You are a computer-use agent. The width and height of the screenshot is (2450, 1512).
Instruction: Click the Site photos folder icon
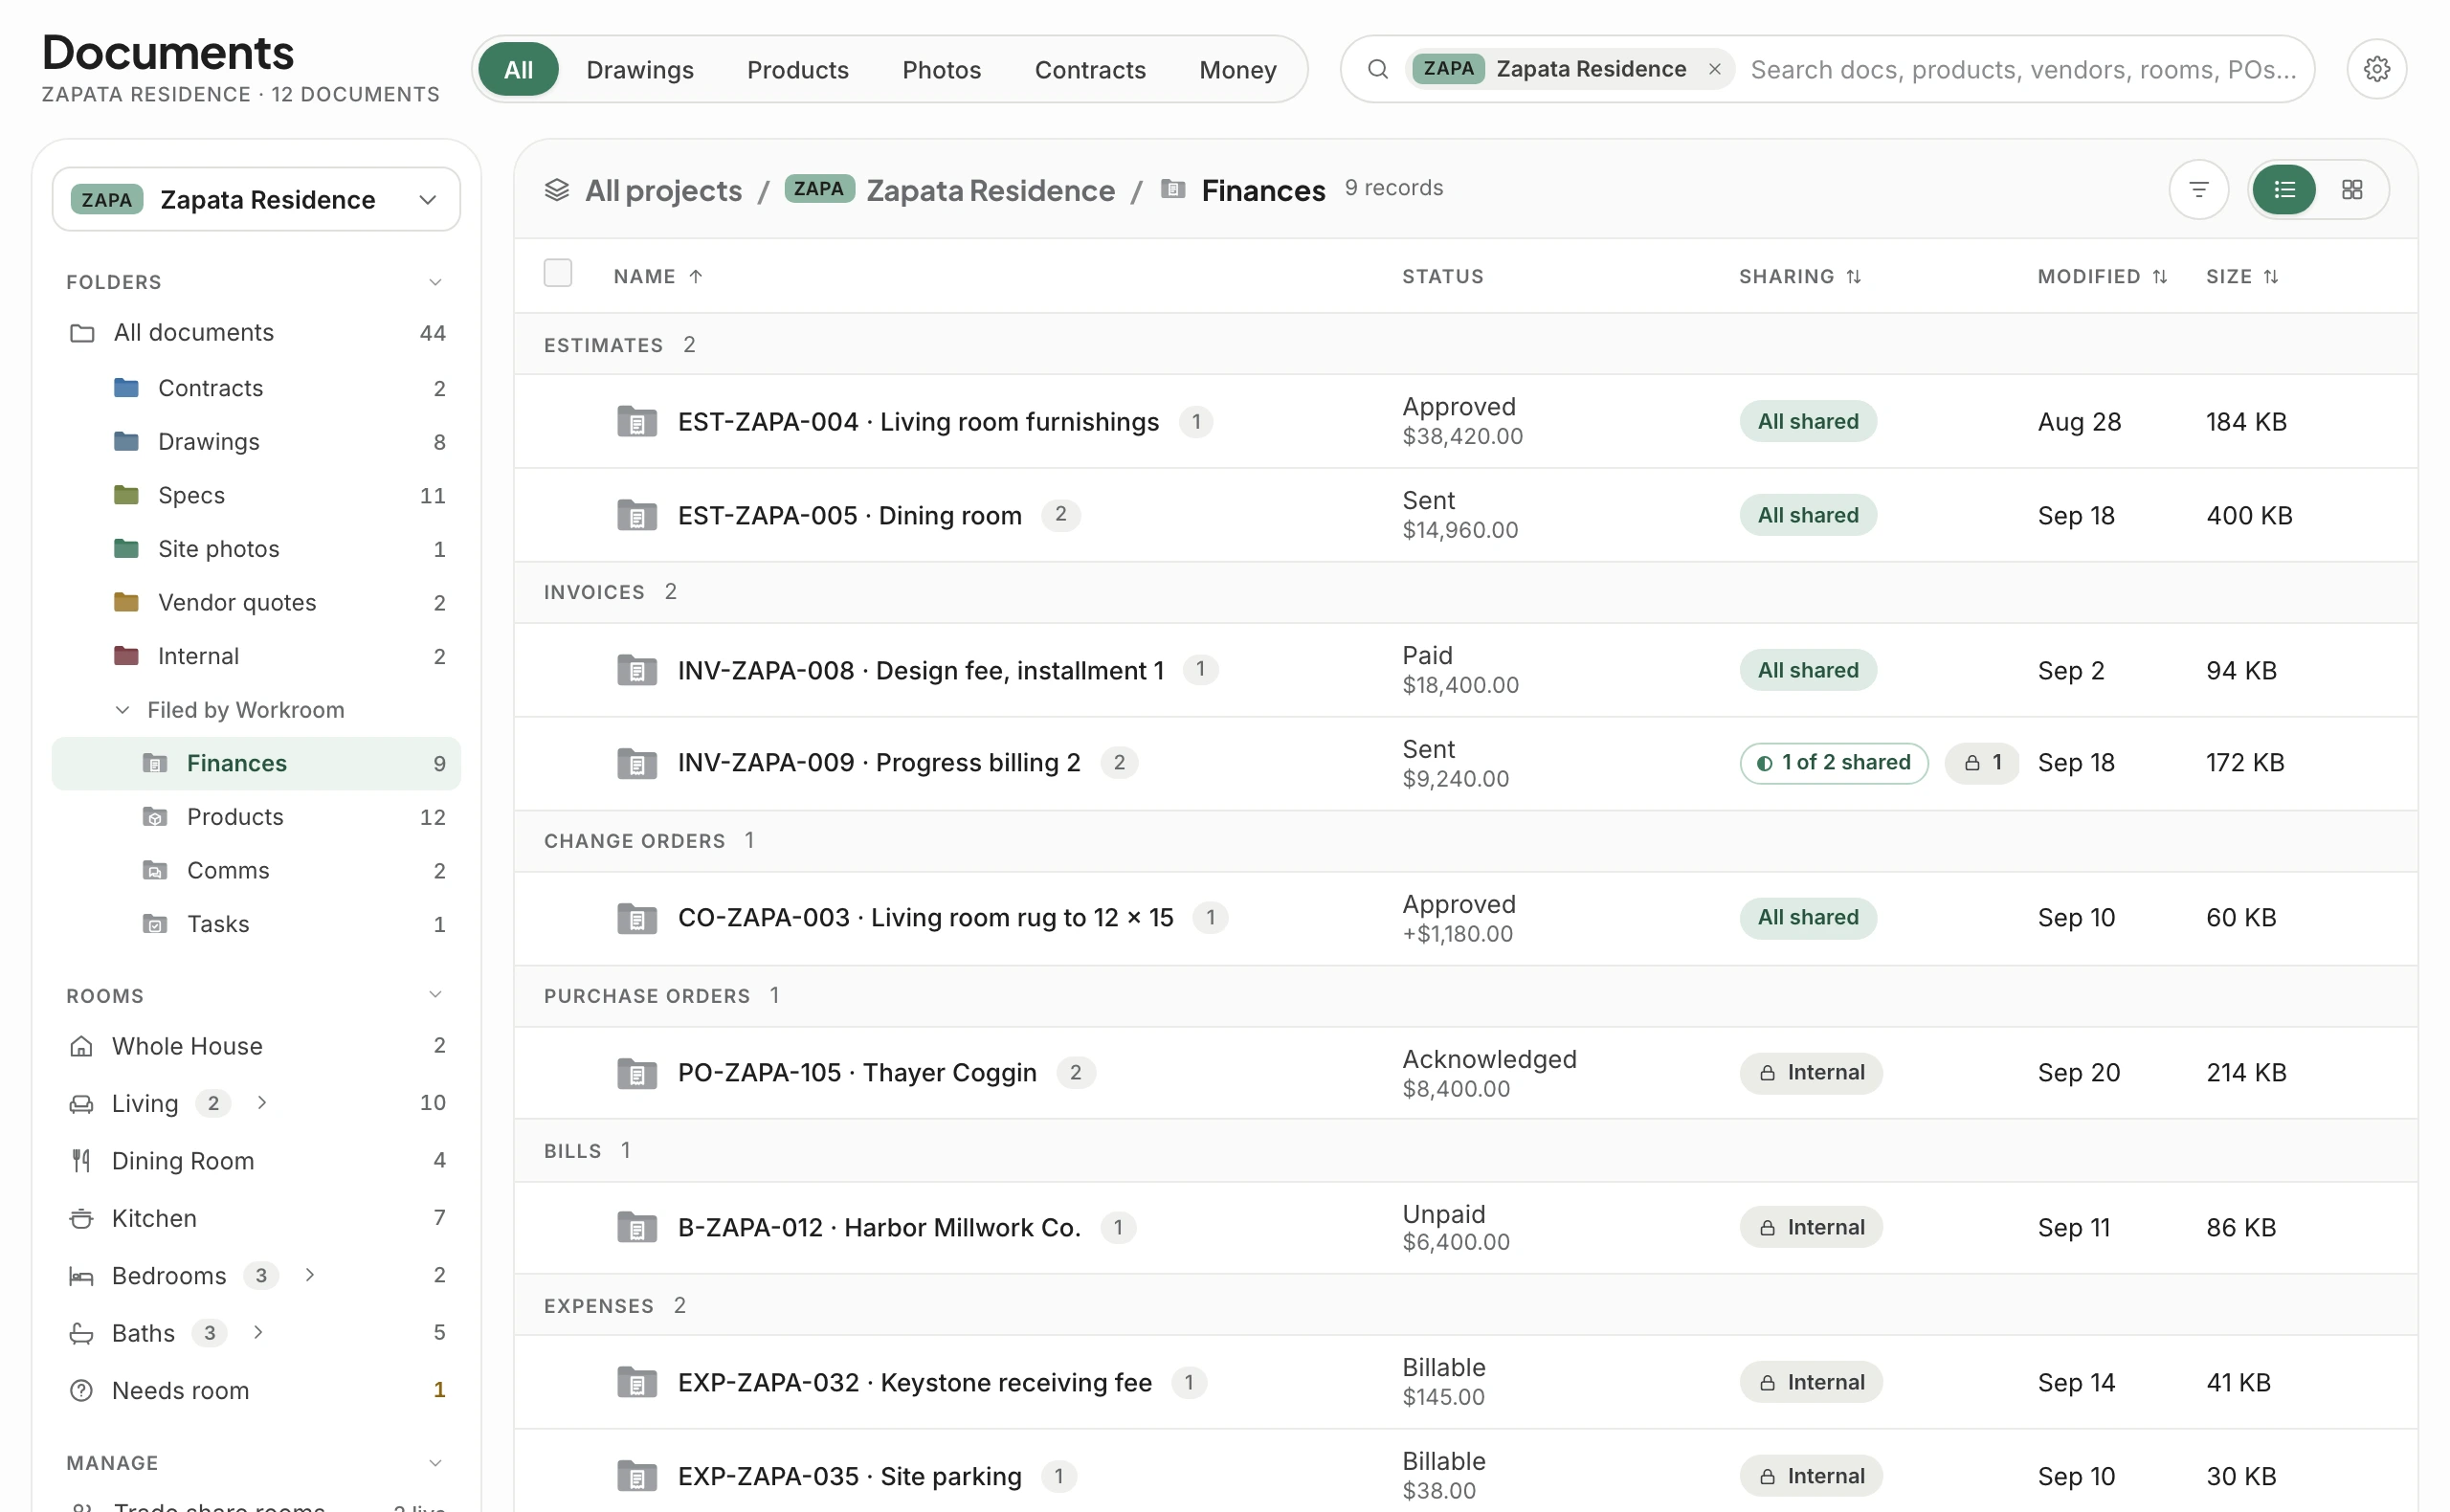(x=126, y=548)
